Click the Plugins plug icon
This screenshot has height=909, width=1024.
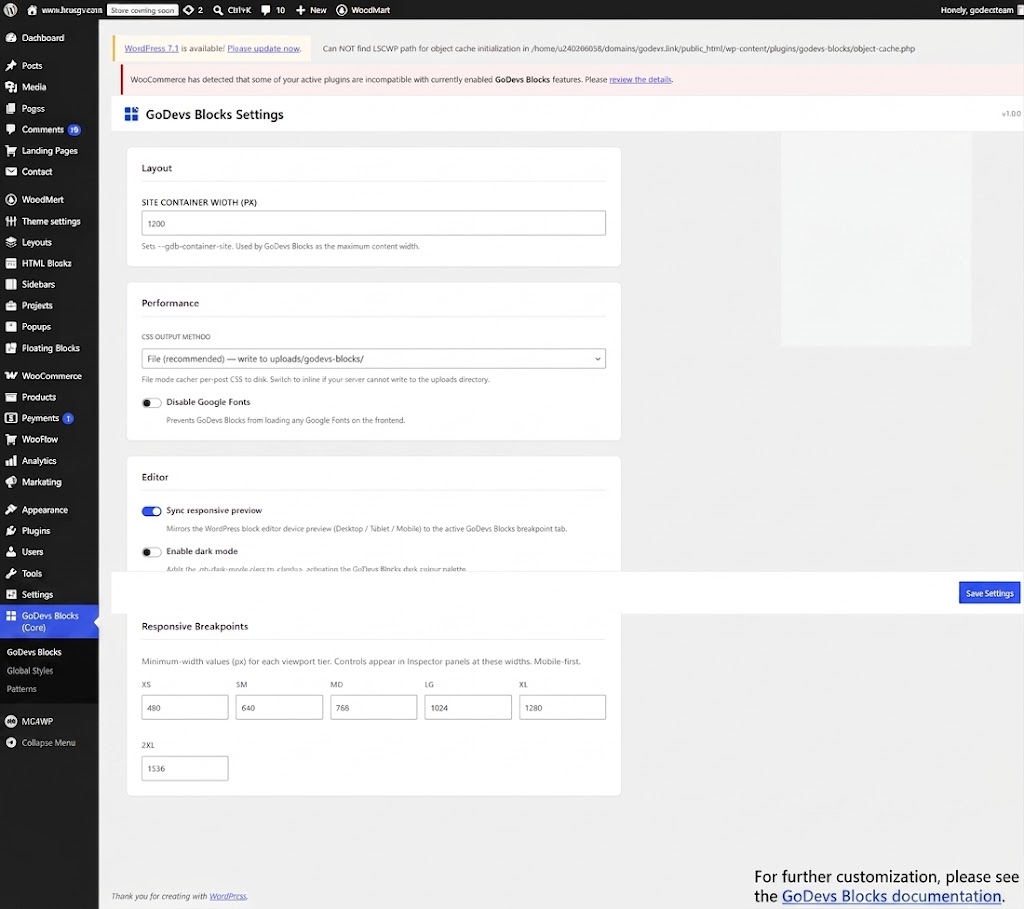[10, 531]
